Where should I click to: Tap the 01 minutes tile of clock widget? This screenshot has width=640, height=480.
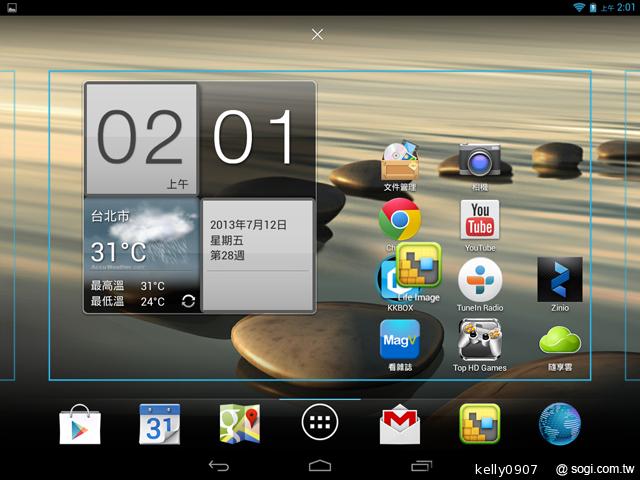257,139
